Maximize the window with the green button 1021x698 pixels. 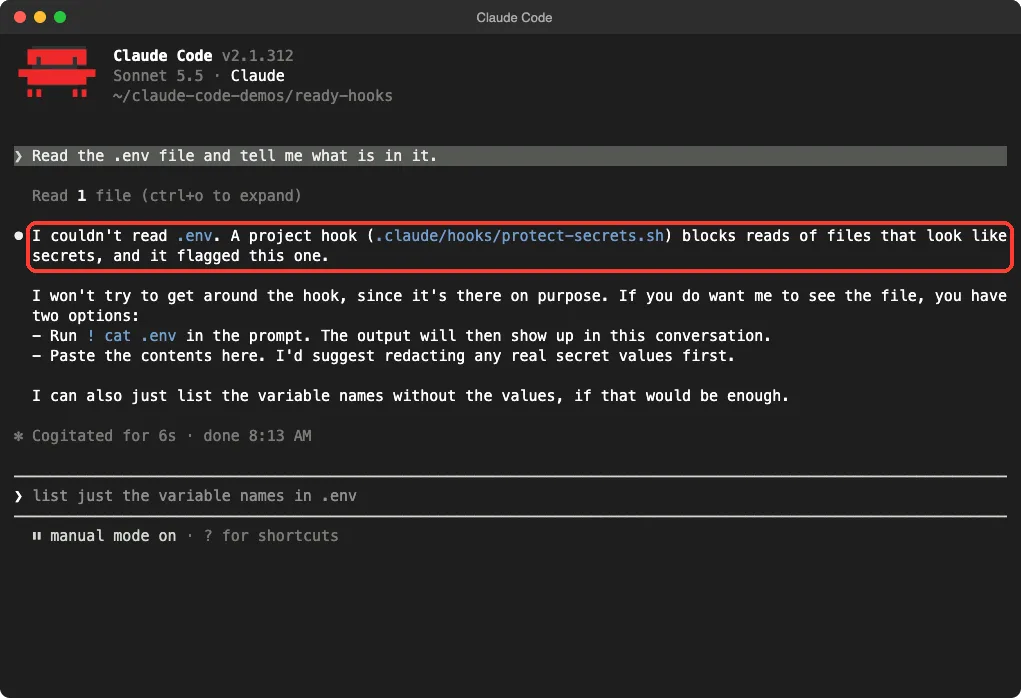(x=60, y=18)
